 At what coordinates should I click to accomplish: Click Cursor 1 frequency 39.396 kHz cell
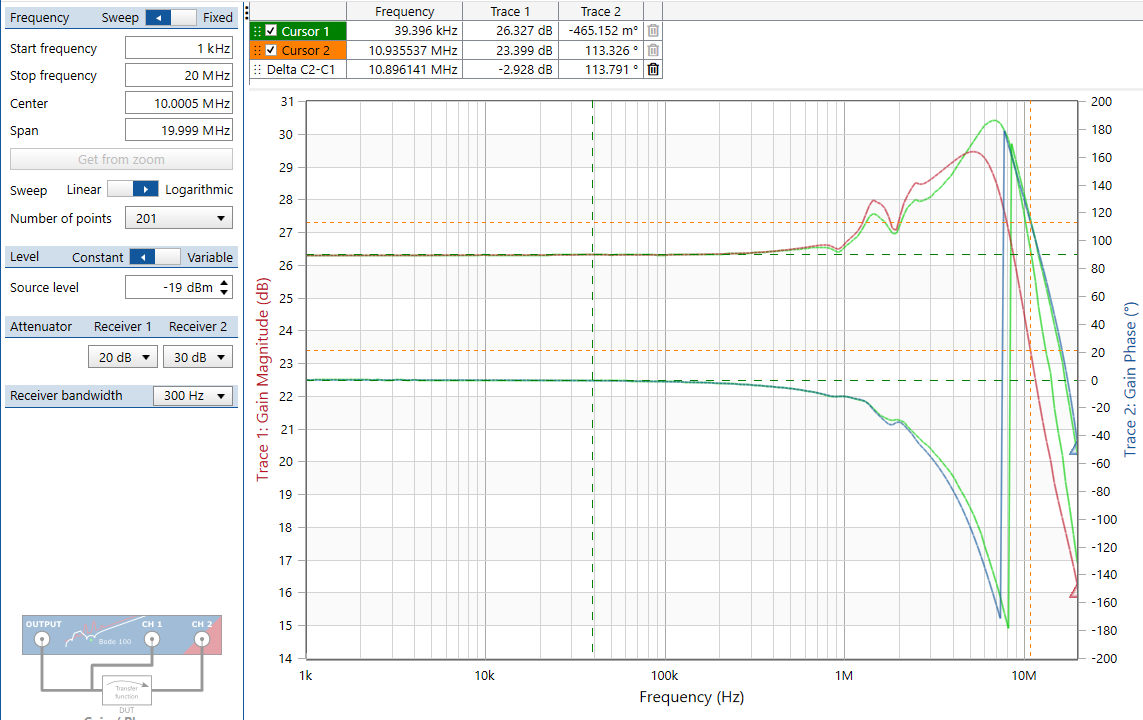click(405, 31)
